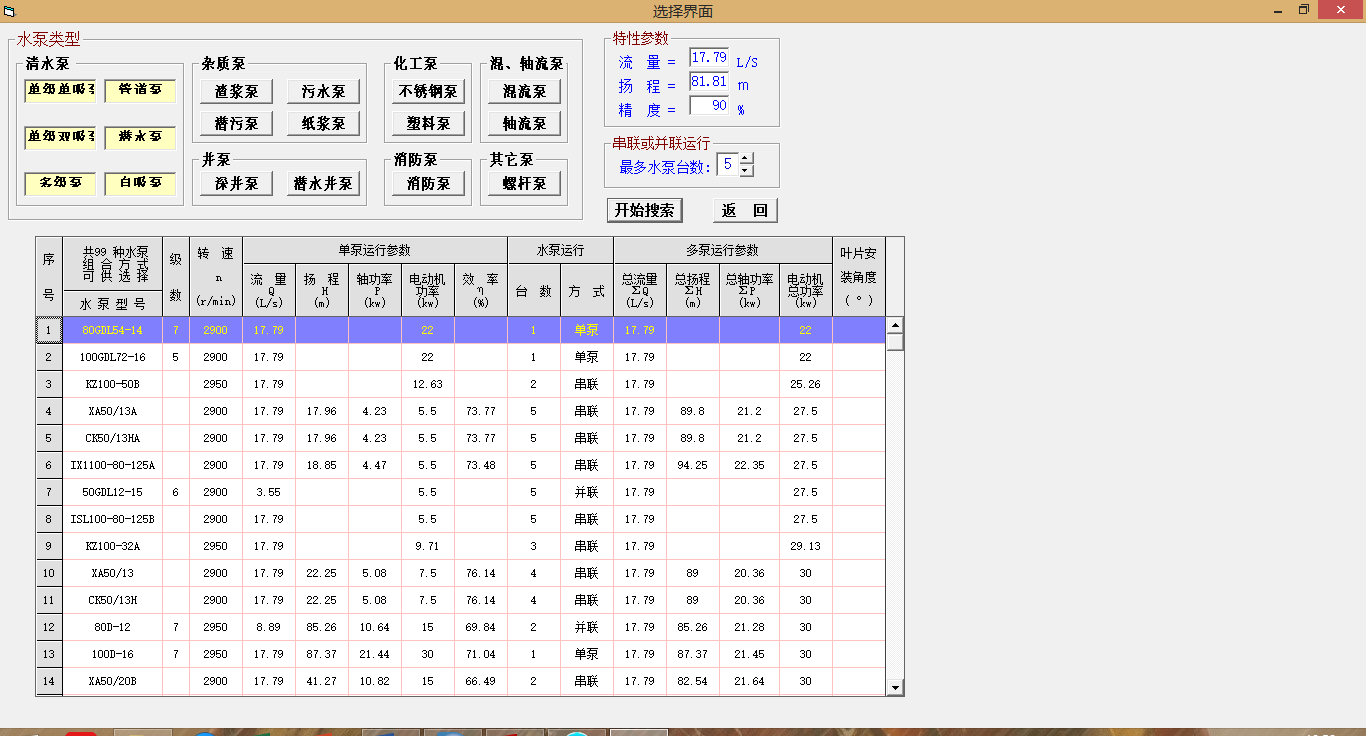Screen dimensions: 1366x736
Task: Select pump model KZ100-50B
Action: tap(112, 384)
